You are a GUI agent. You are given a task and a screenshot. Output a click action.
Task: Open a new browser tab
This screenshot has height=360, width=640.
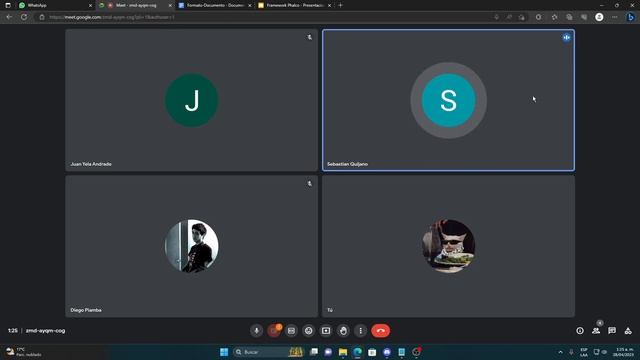click(340, 5)
